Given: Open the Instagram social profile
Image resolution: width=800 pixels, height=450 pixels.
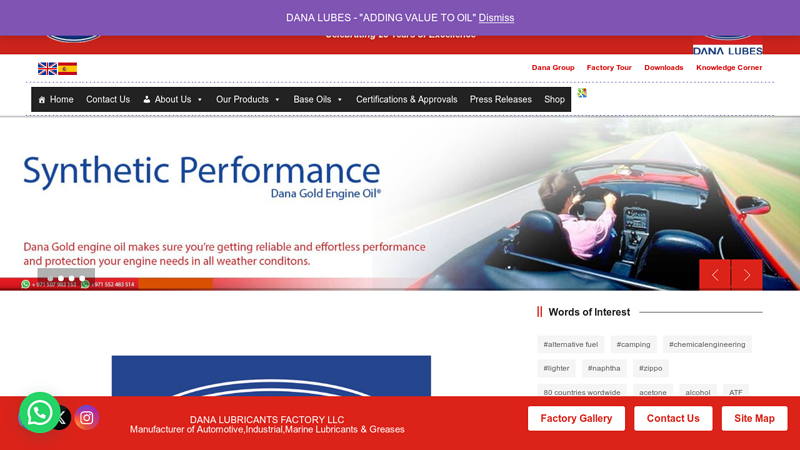Looking at the screenshot, I should [x=87, y=418].
